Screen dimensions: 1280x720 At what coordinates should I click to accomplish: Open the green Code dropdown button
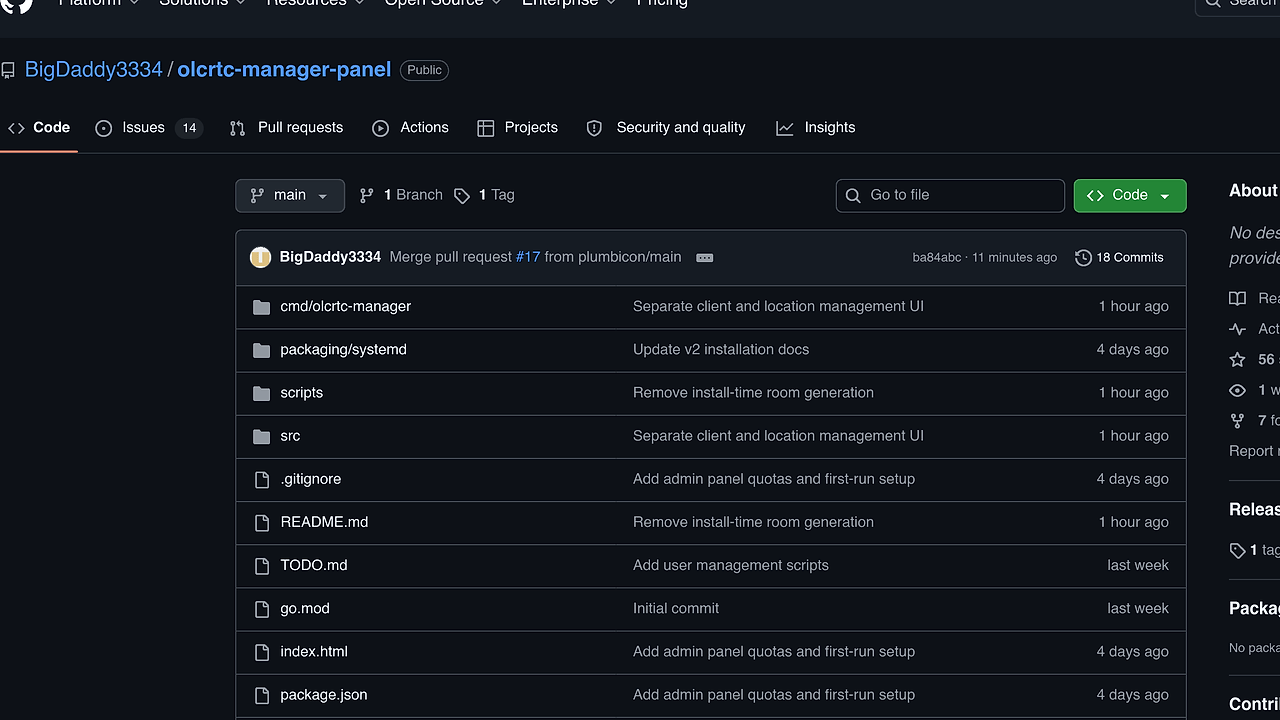[x=1130, y=195]
